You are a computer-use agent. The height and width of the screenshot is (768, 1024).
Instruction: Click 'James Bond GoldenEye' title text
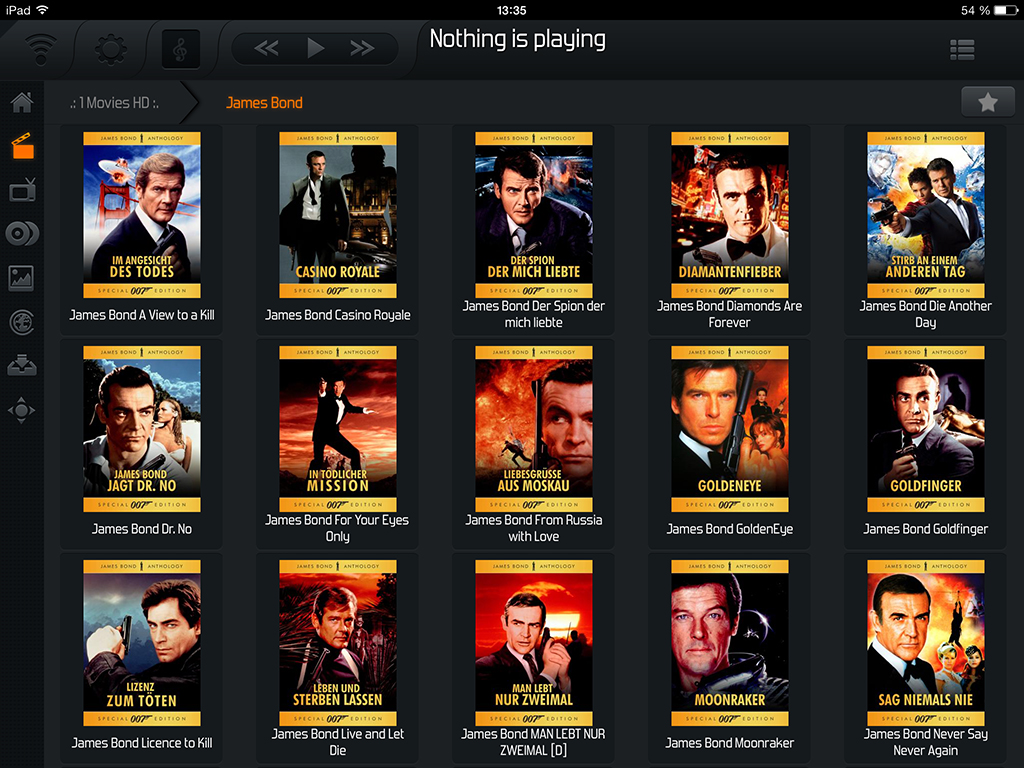[729, 529]
